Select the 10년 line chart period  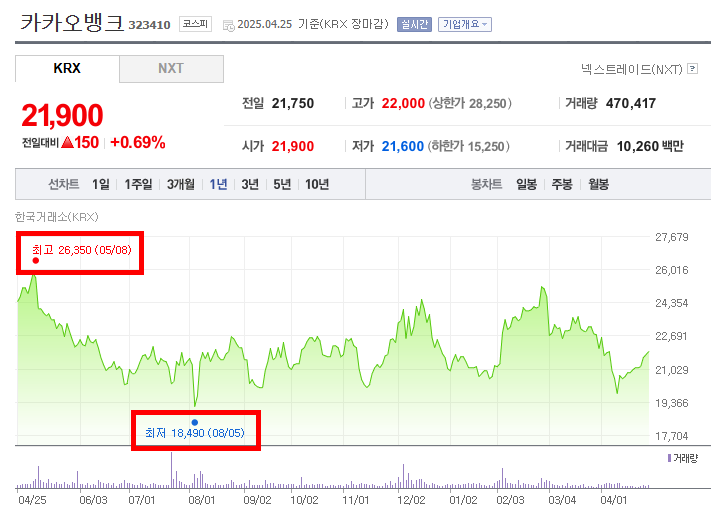point(317,184)
